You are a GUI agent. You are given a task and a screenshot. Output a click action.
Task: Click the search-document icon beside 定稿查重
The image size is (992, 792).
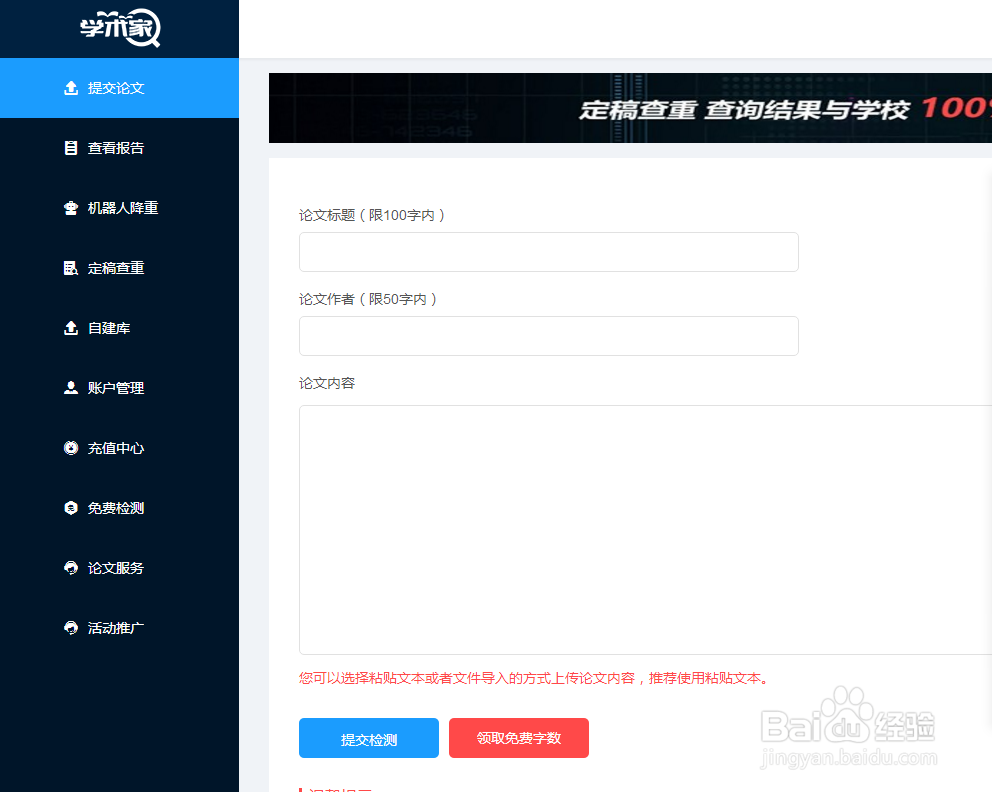[x=71, y=268]
